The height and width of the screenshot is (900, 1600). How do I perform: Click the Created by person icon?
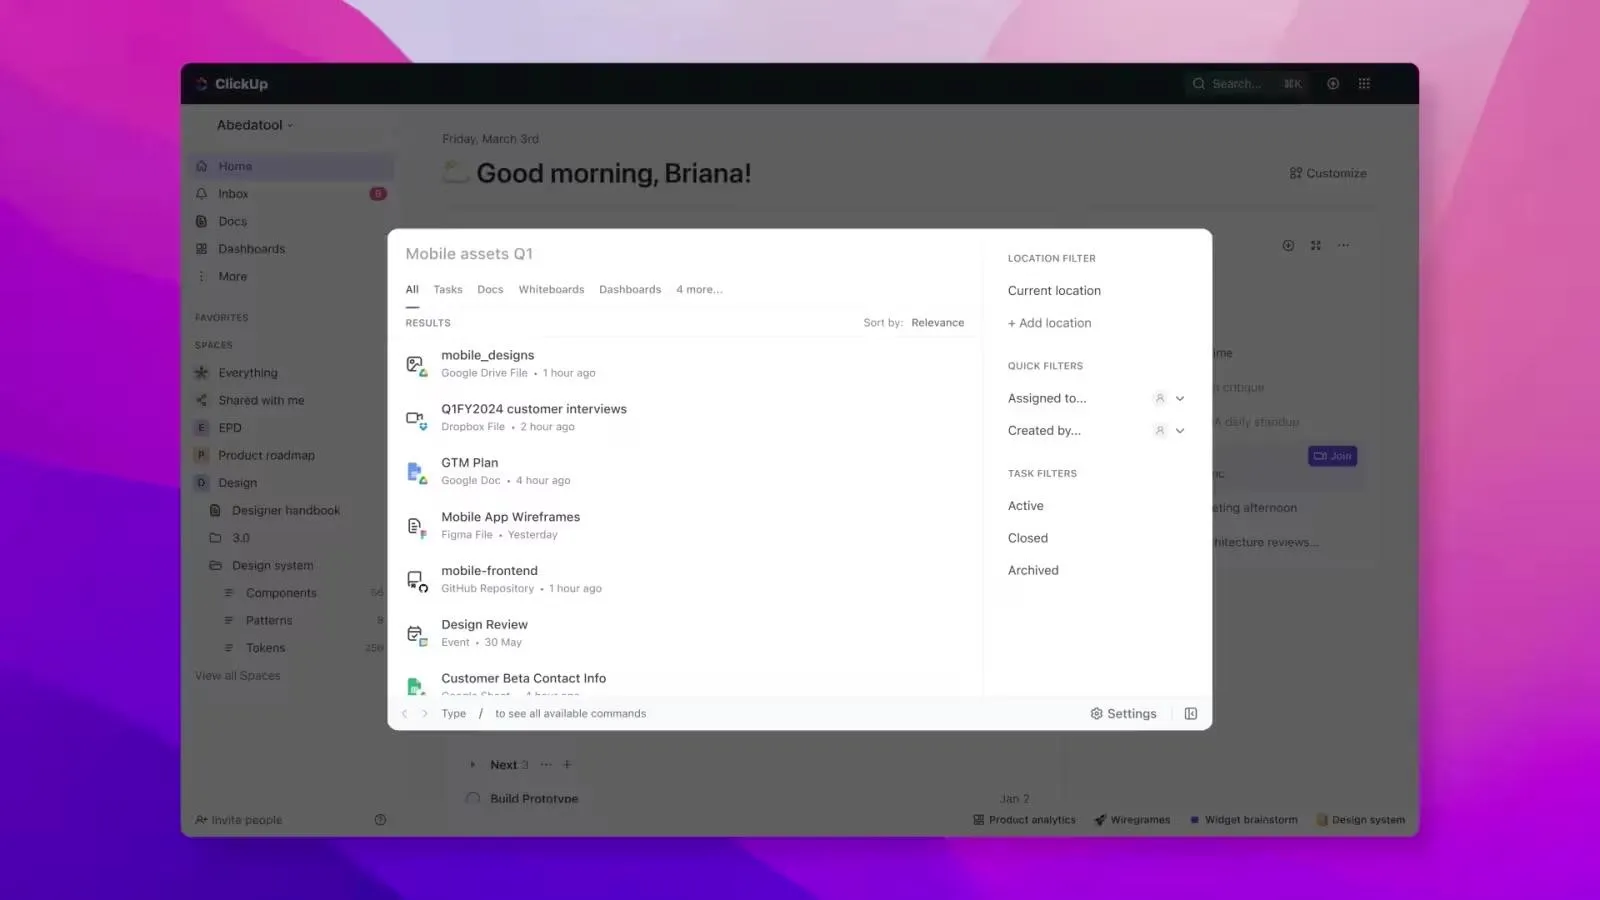tap(1160, 431)
